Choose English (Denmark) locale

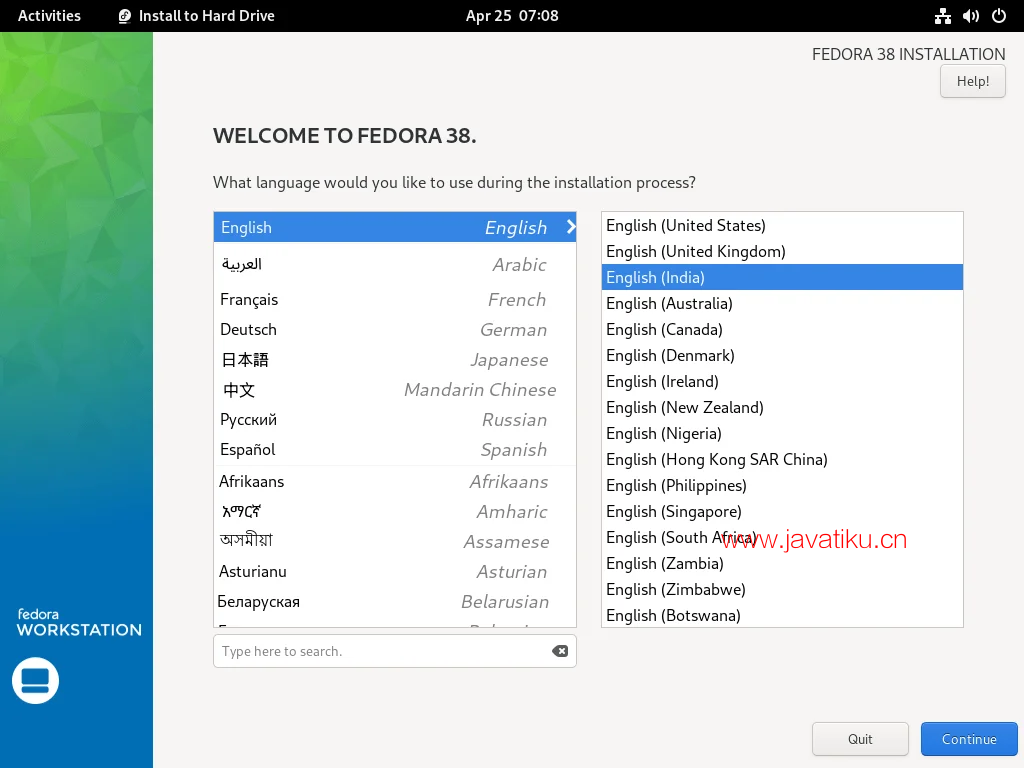(782, 356)
